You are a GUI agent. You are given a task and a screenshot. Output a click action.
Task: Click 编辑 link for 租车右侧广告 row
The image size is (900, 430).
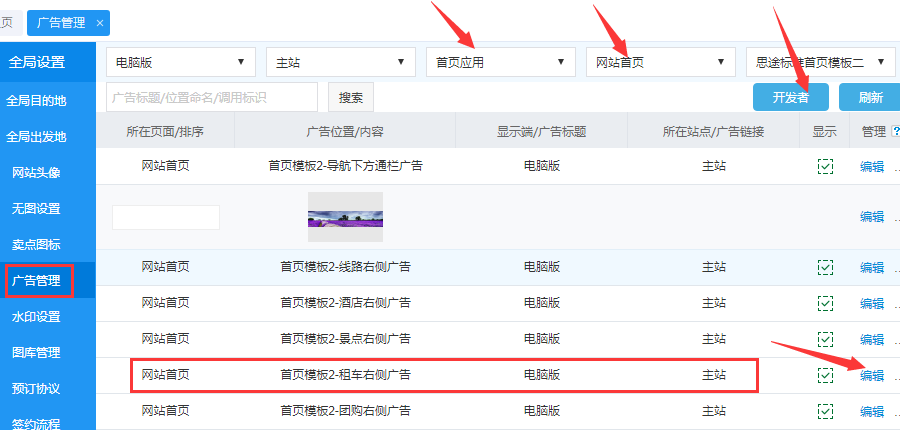pos(872,375)
